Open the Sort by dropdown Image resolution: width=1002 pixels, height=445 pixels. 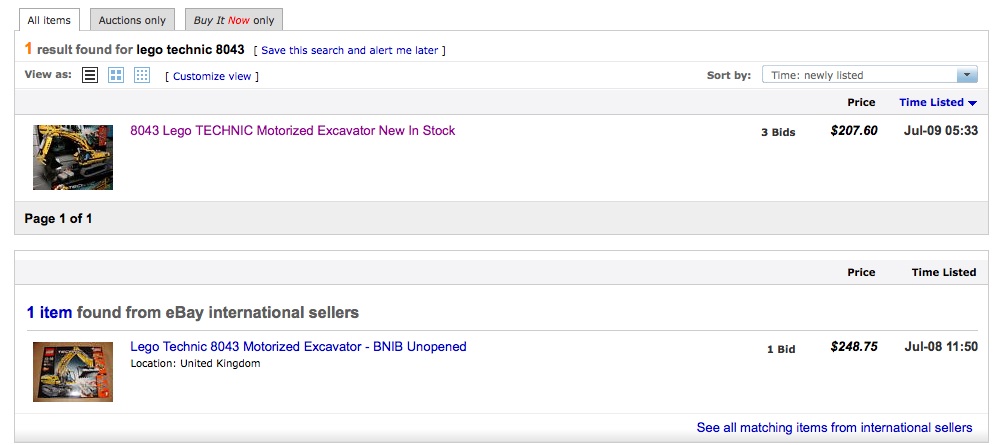(x=869, y=75)
